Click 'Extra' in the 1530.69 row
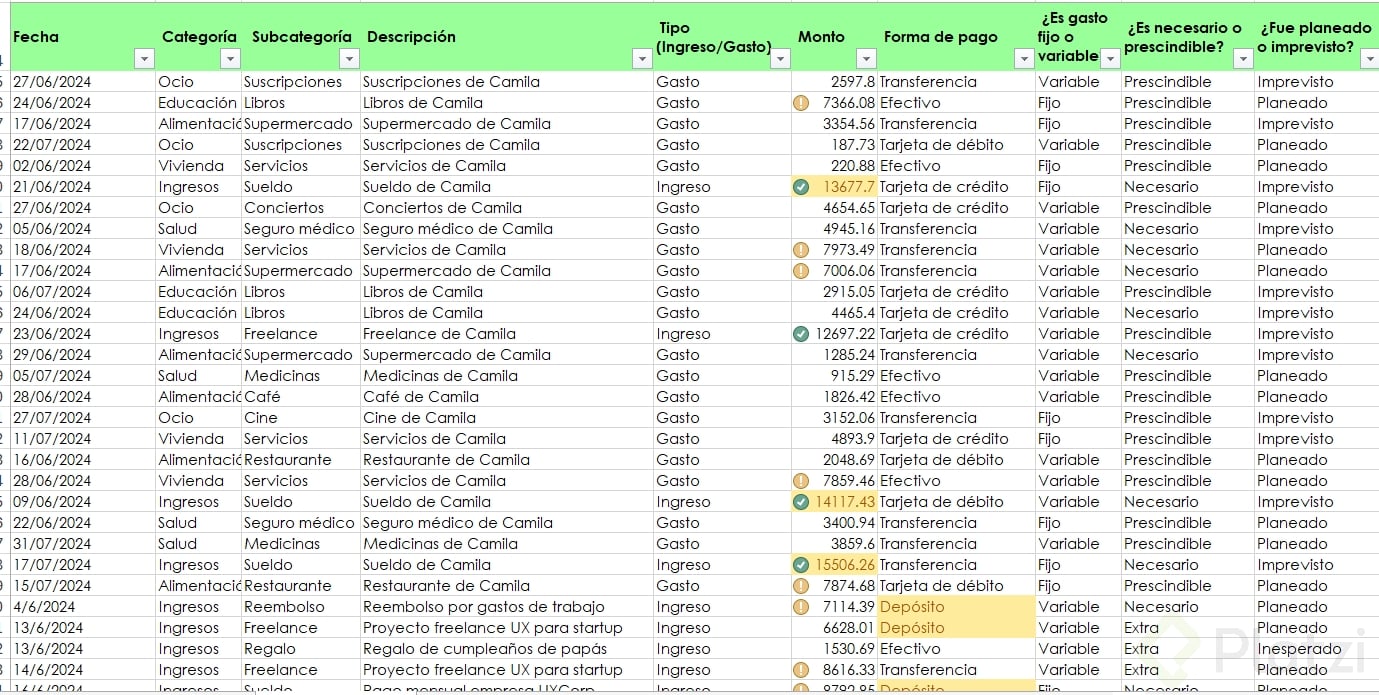Viewport: 1379px width, 695px height. tap(1142, 649)
